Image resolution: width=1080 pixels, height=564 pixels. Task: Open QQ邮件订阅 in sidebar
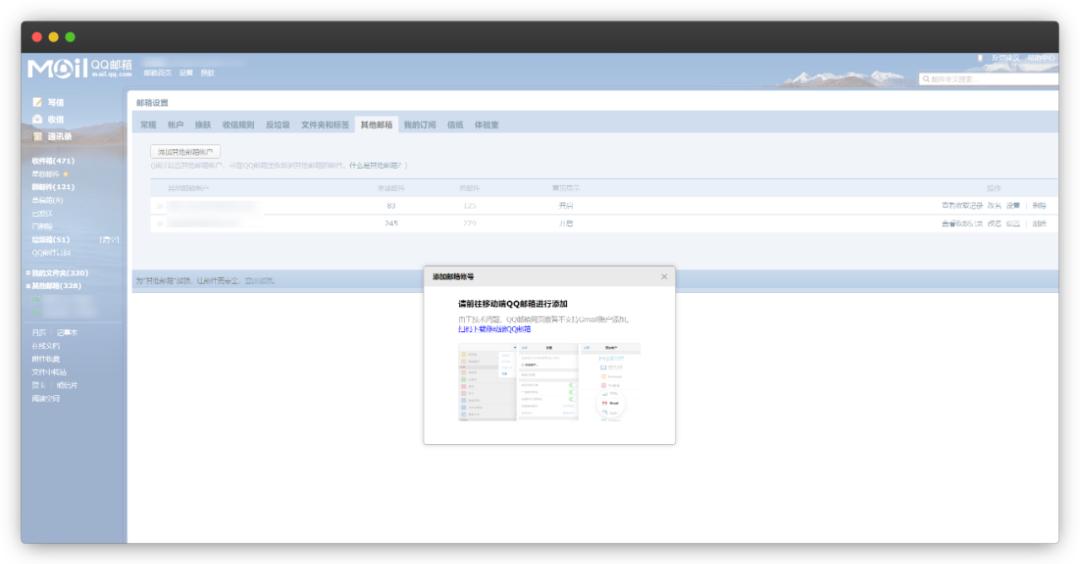[x=51, y=253]
